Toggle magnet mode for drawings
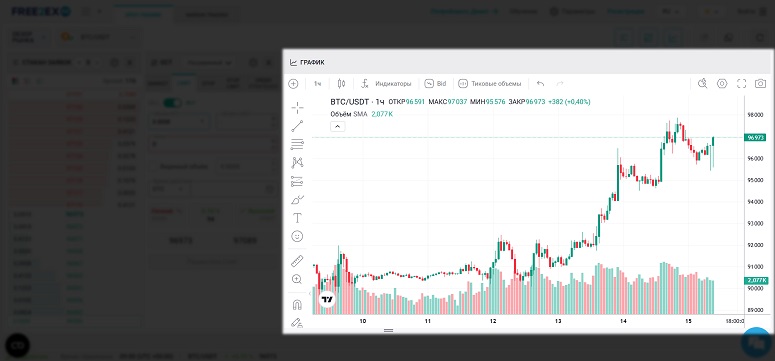Image resolution: width=775 pixels, height=361 pixels. pyautogui.click(x=297, y=304)
